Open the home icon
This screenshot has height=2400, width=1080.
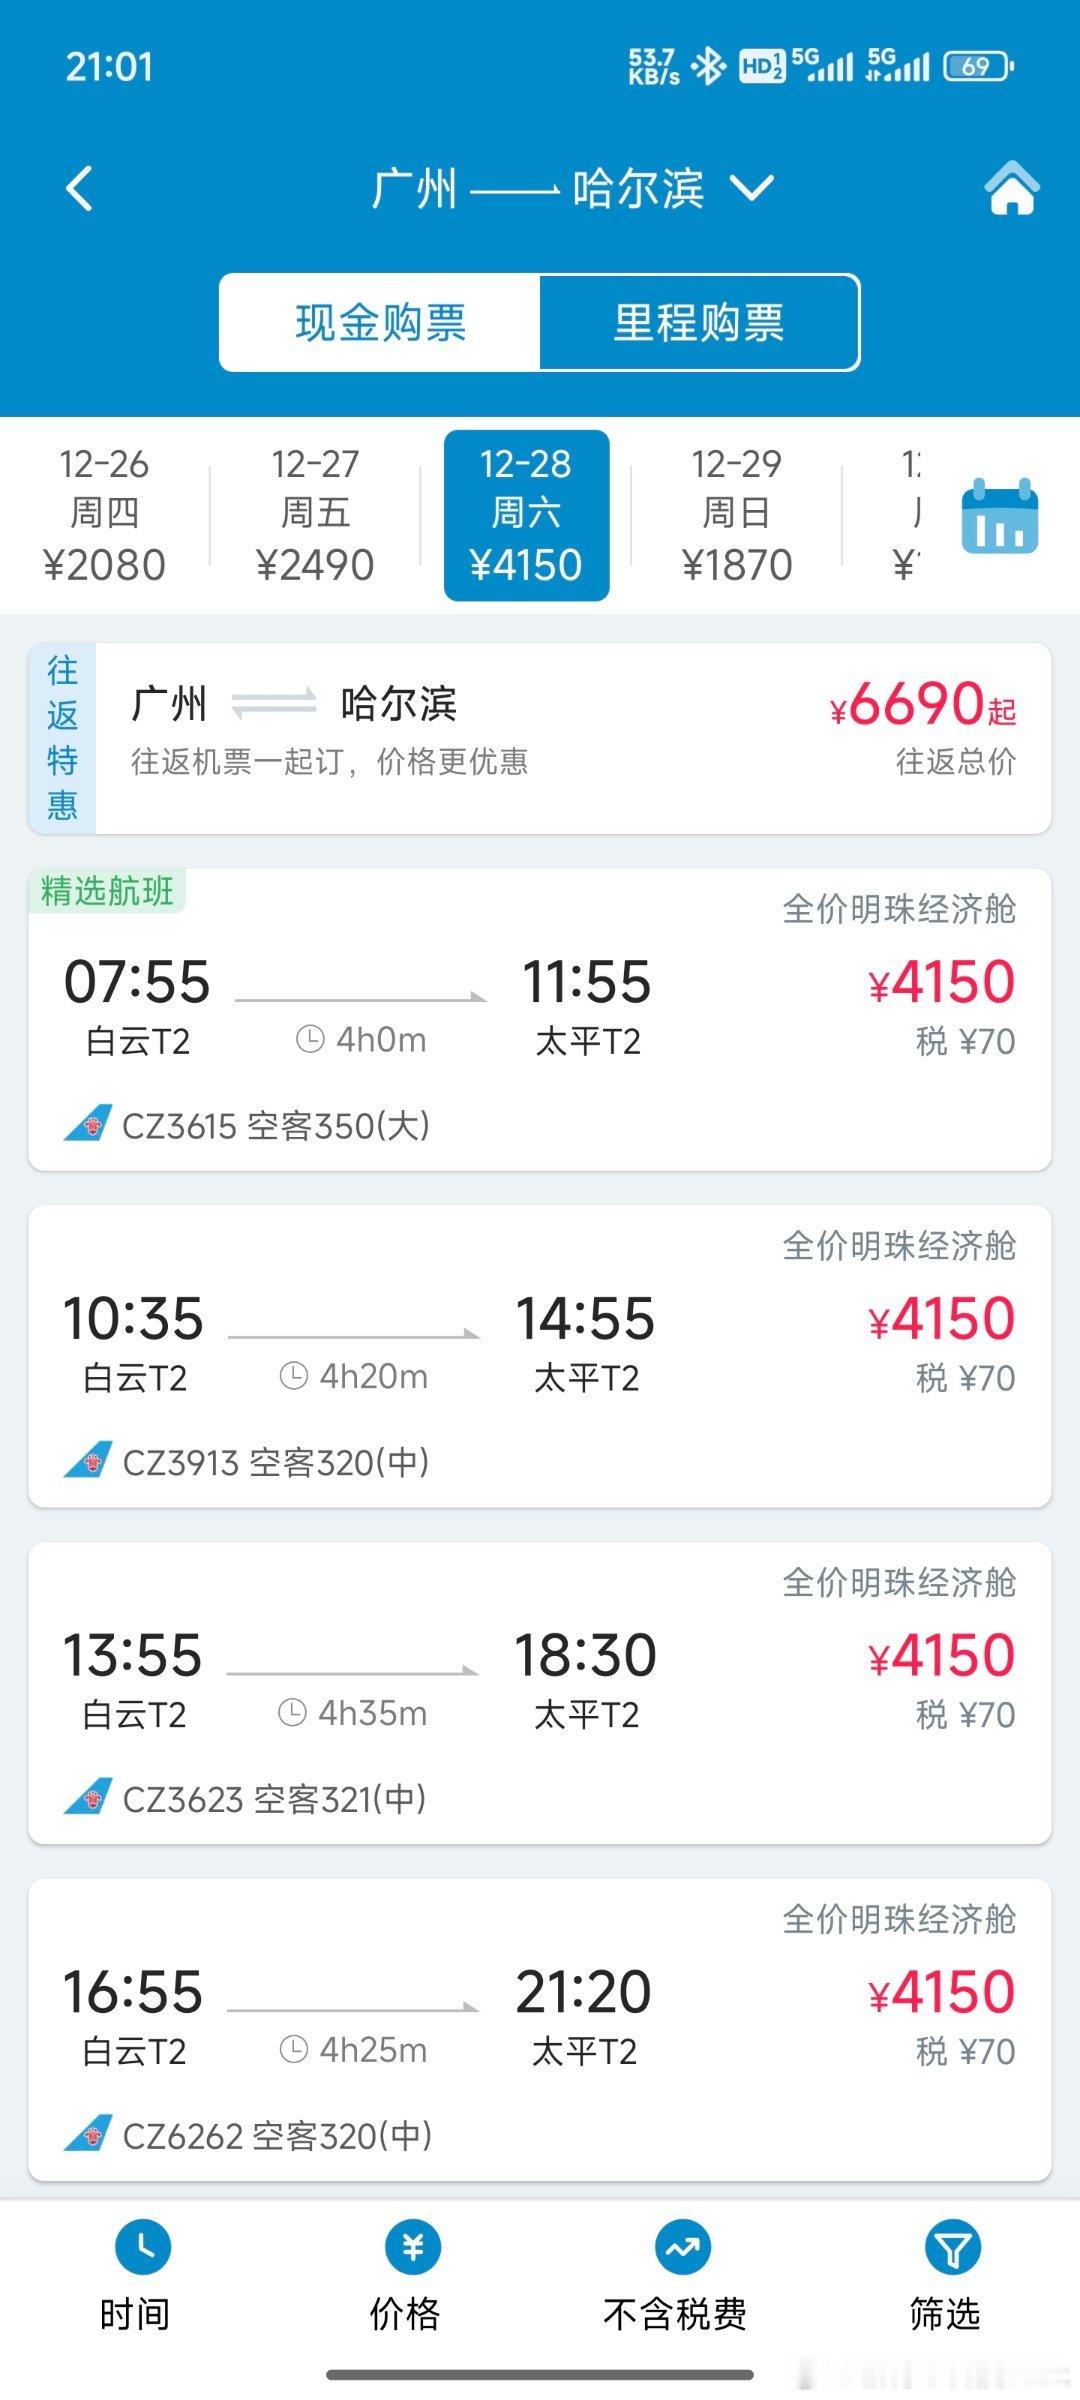click(1012, 187)
